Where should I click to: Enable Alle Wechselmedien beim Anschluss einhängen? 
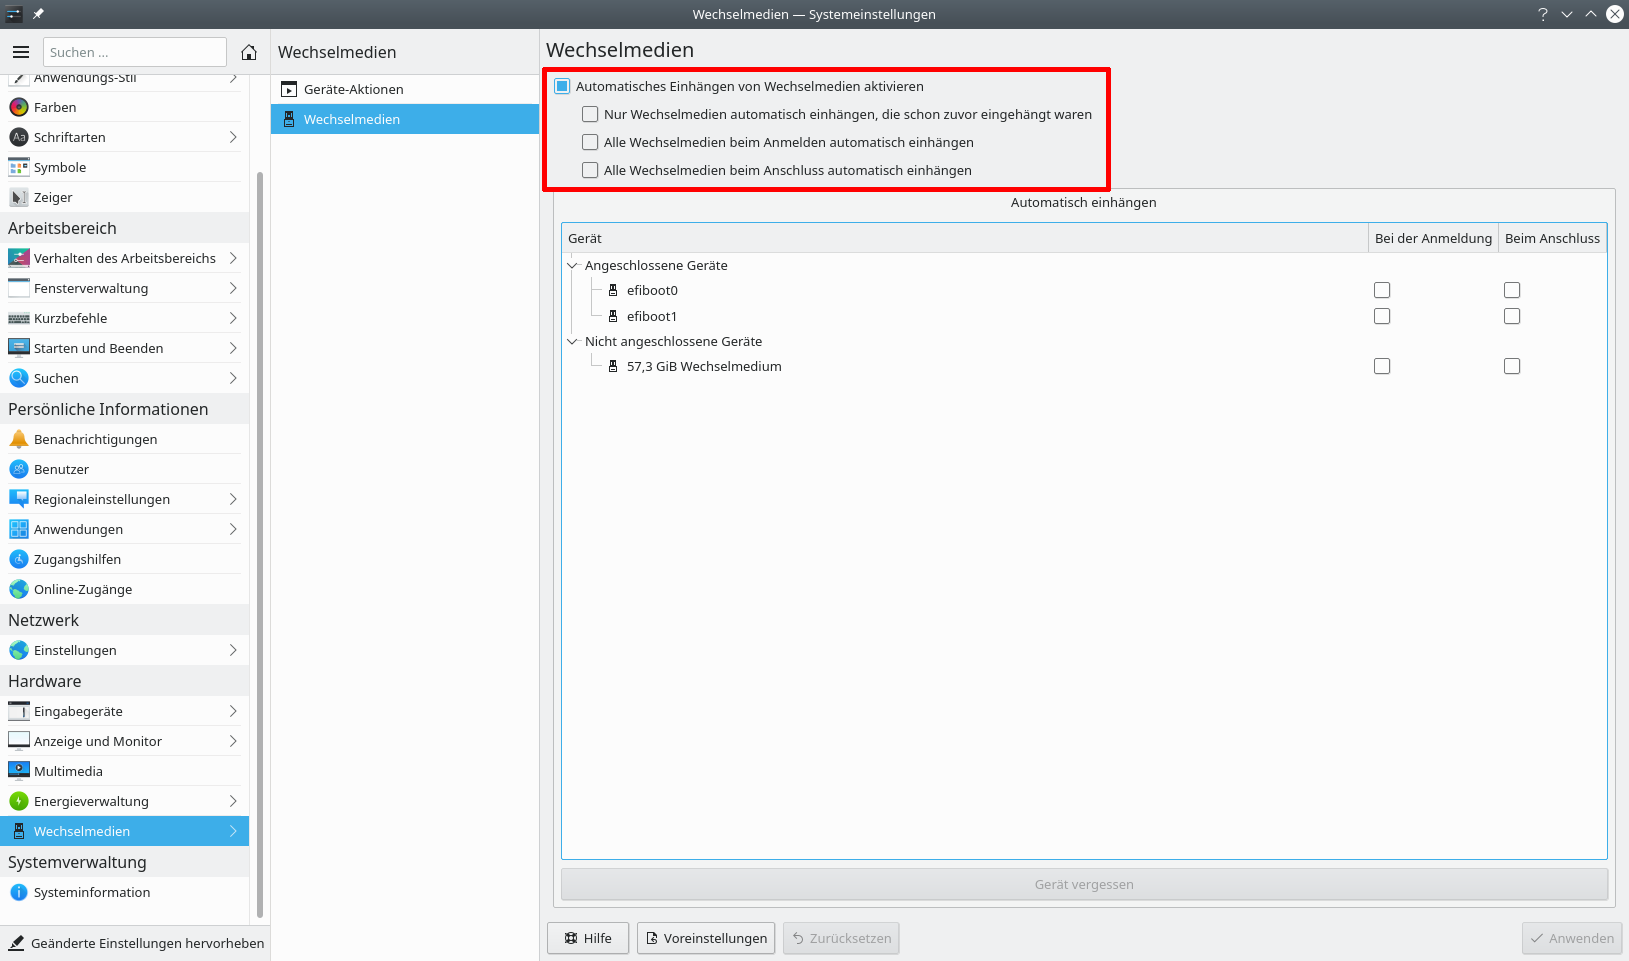tap(590, 170)
